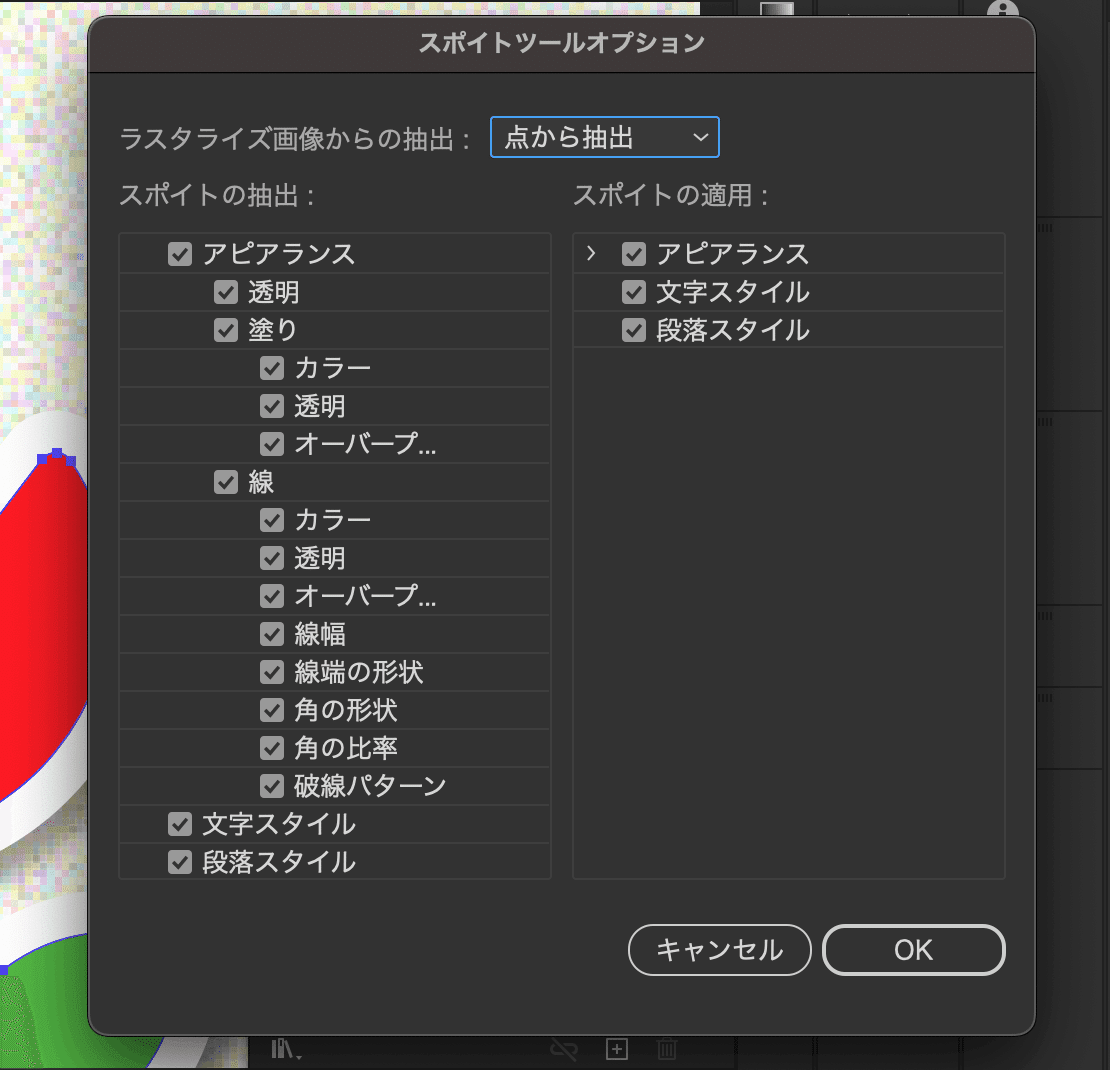Click the new item plus icon in the bottom panel
The height and width of the screenshot is (1070, 1110).
click(x=617, y=1049)
